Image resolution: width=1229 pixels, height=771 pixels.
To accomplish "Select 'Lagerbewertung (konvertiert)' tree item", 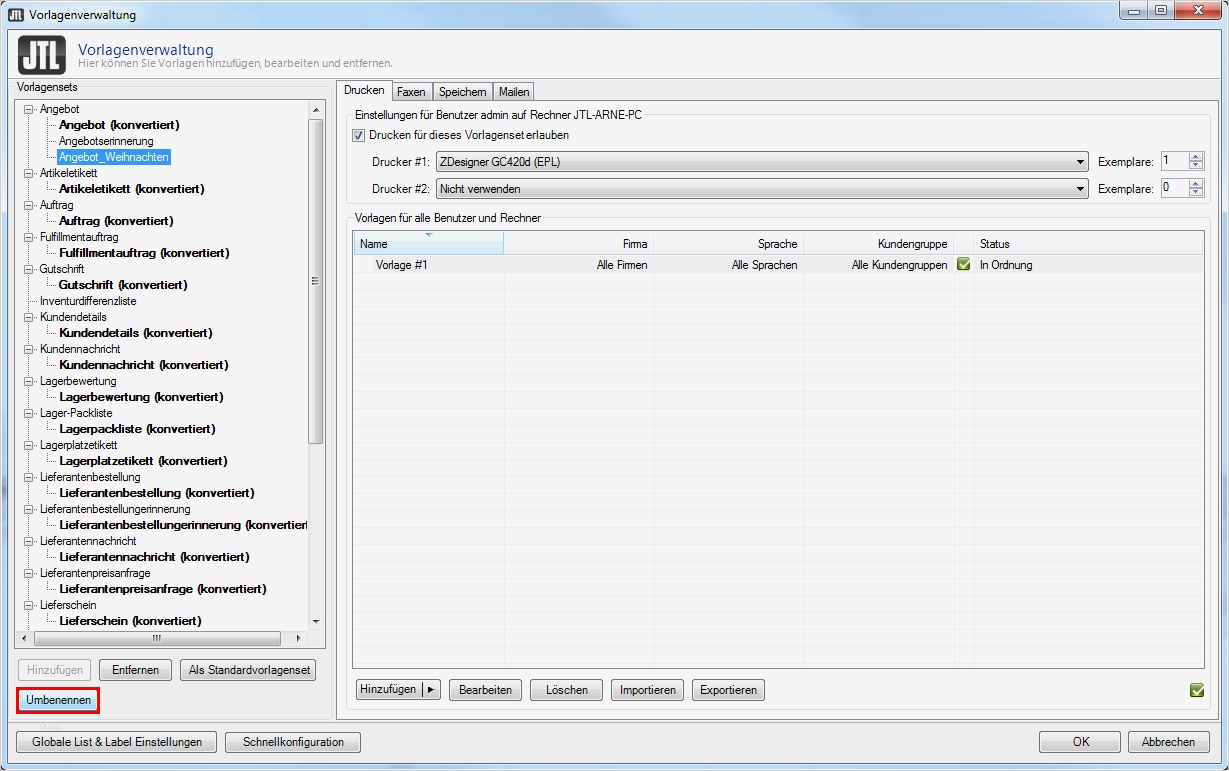I will (141, 397).
